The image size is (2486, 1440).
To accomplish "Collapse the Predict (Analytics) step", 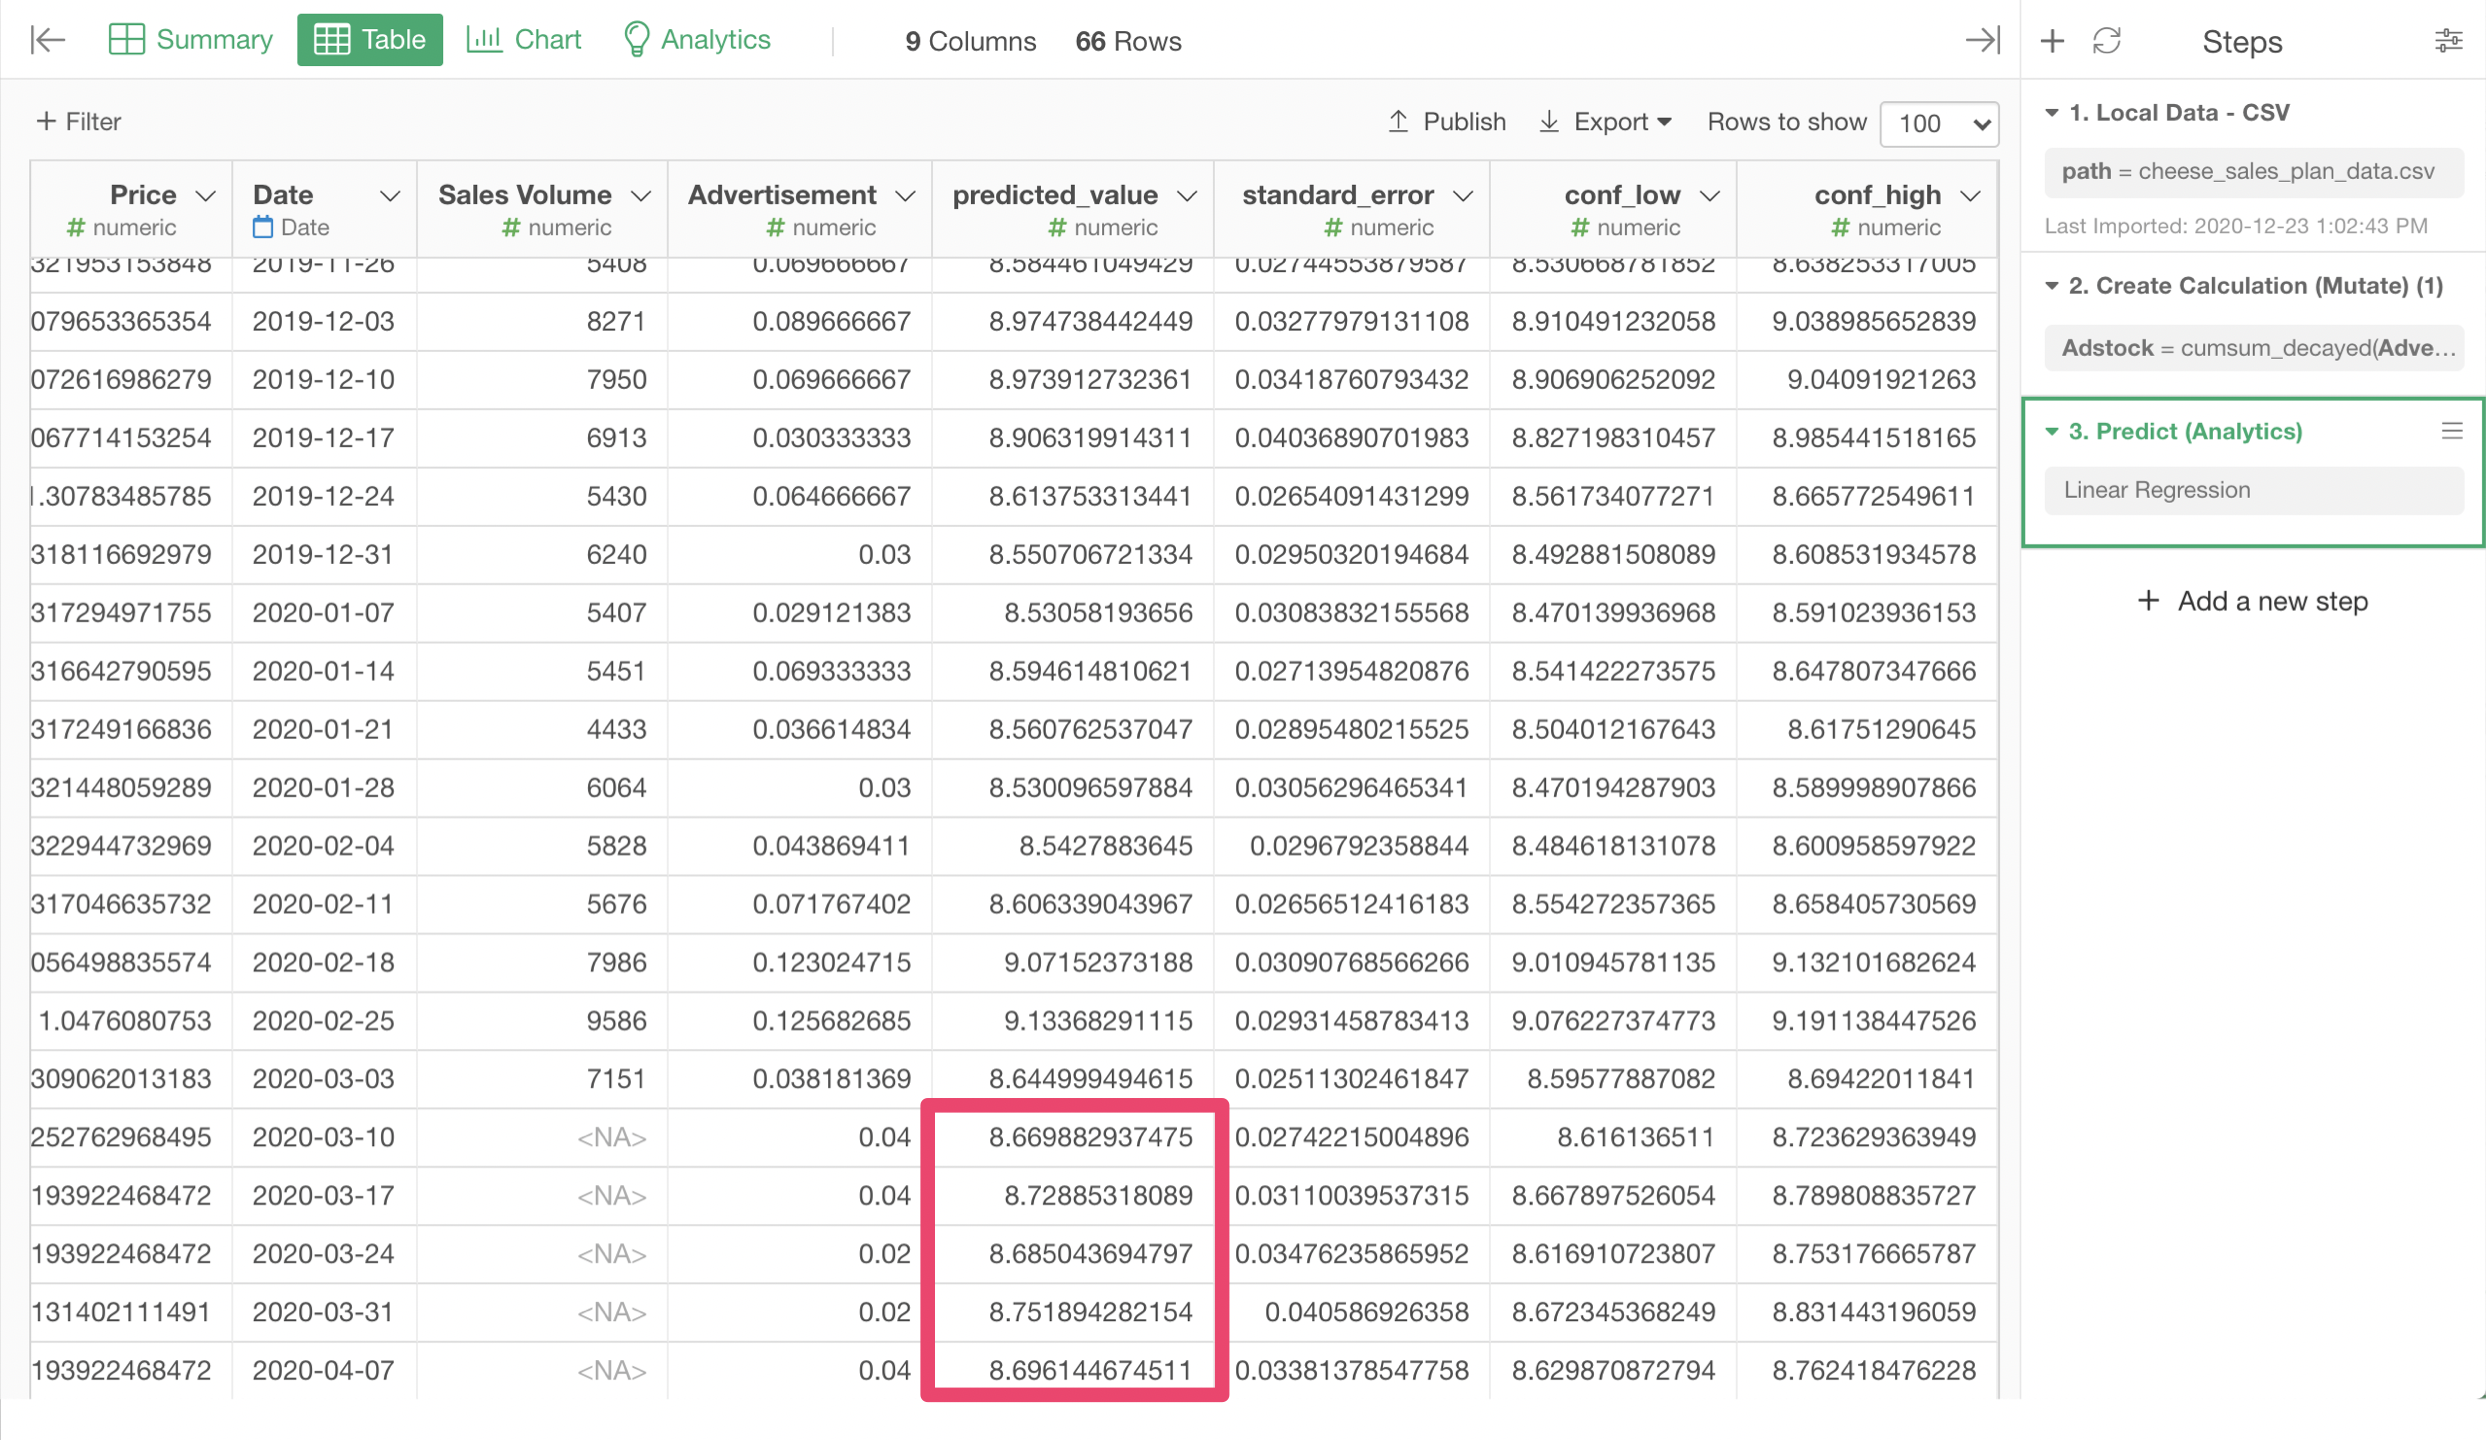I will pyautogui.click(x=2052, y=432).
